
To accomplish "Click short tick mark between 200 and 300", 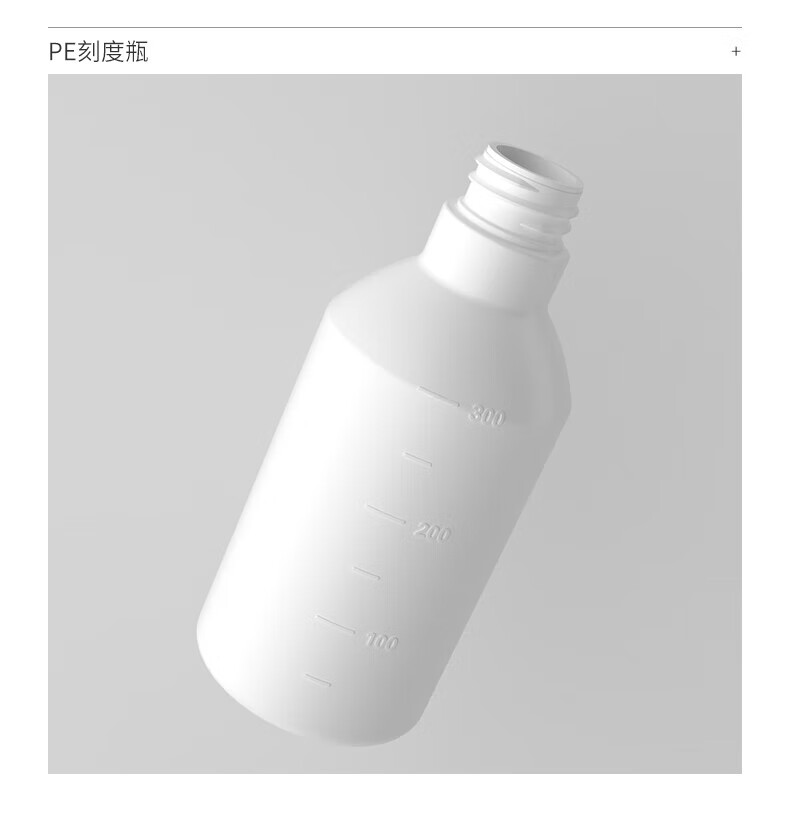I will (x=418, y=460).
